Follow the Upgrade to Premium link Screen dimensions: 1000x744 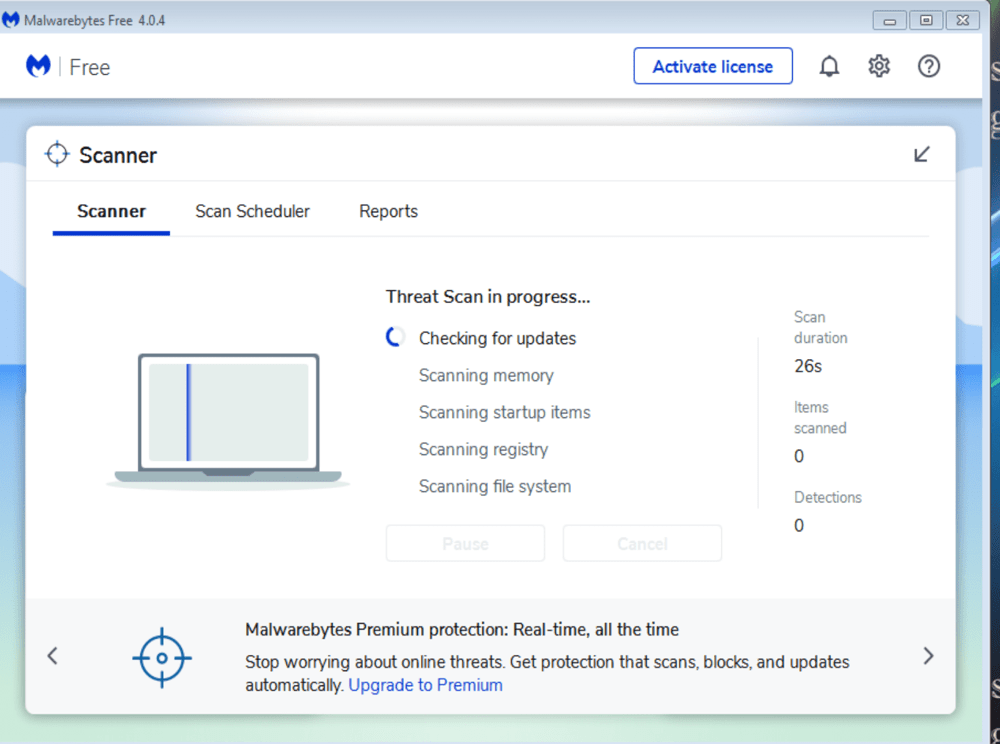pyautogui.click(x=425, y=685)
